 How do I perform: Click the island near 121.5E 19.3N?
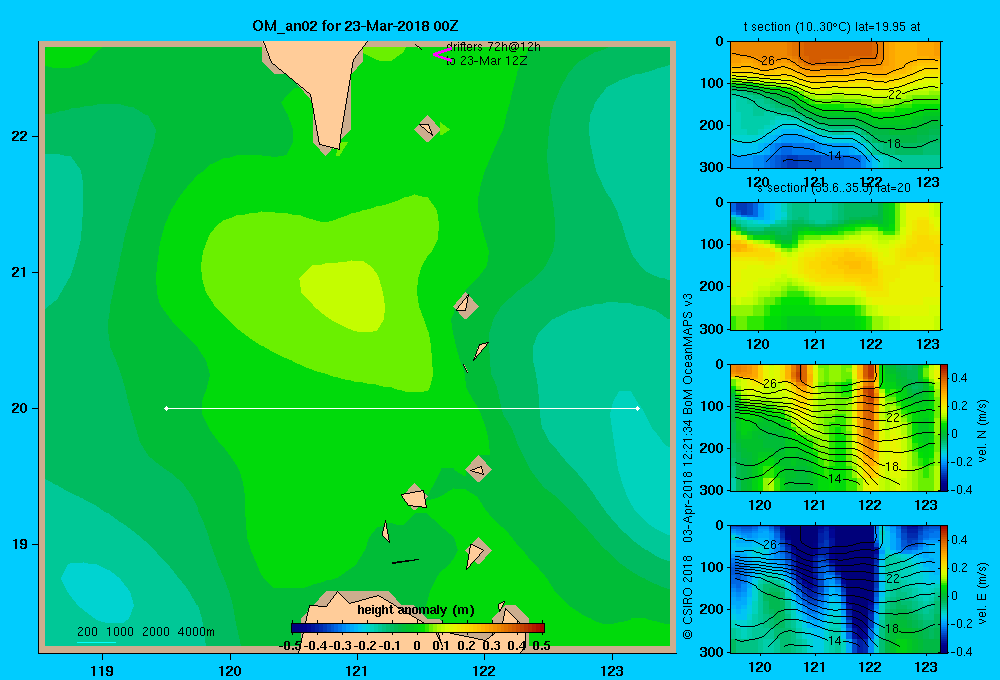pyautogui.click(x=415, y=497)
